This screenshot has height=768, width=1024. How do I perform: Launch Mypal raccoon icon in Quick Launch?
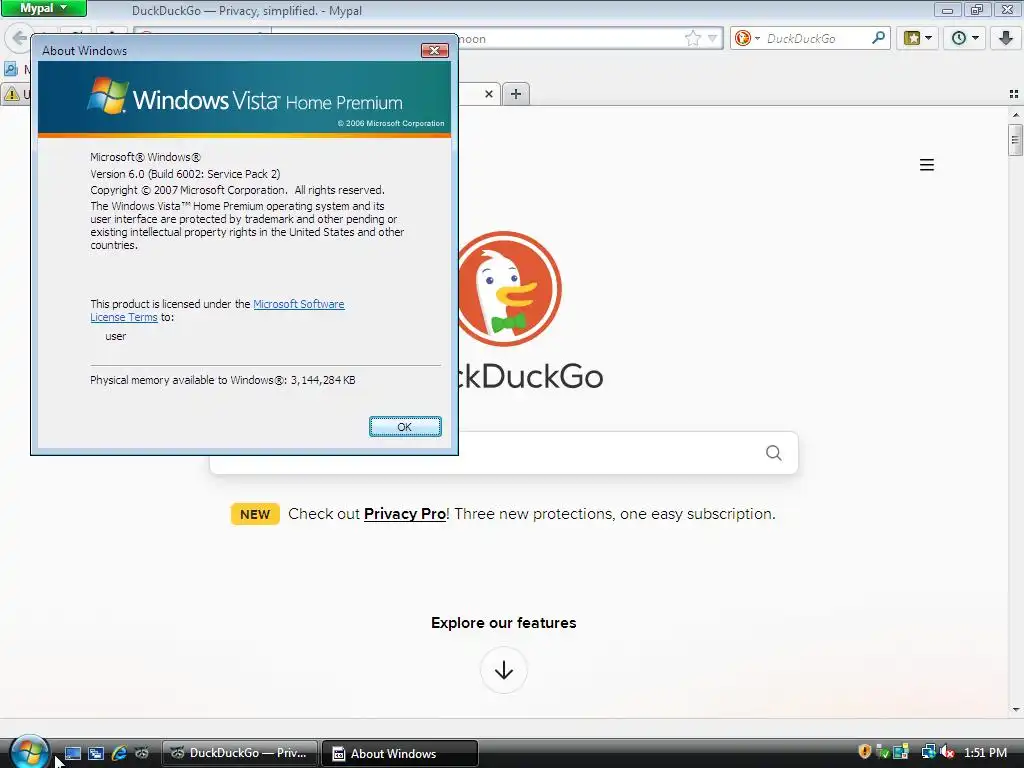pos(142,753)
